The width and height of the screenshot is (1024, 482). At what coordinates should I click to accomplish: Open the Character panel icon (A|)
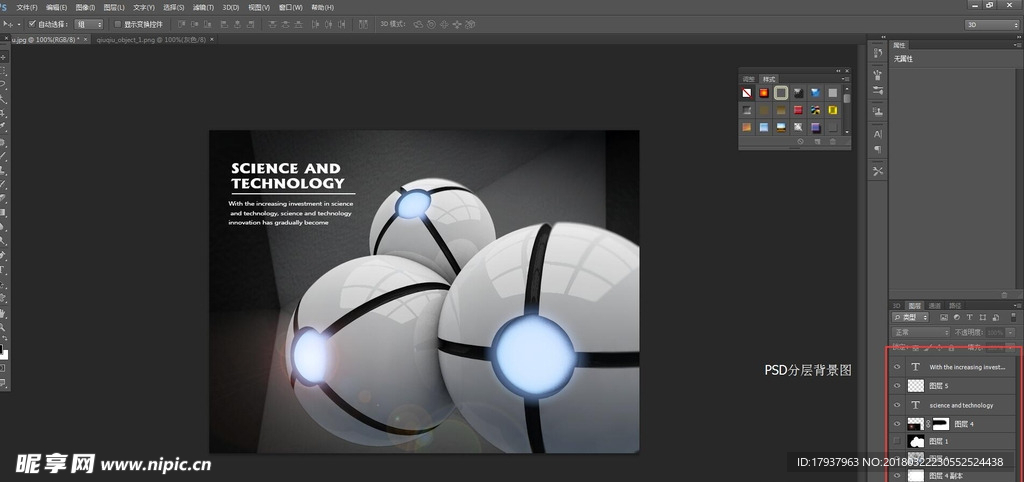877,133
